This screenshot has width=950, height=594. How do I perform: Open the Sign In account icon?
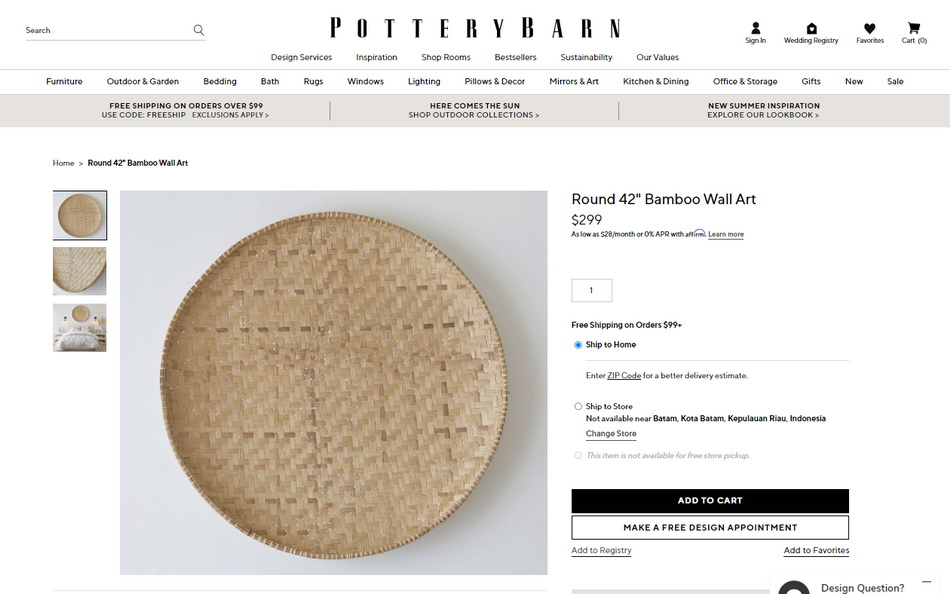click(x=755, y=29)
